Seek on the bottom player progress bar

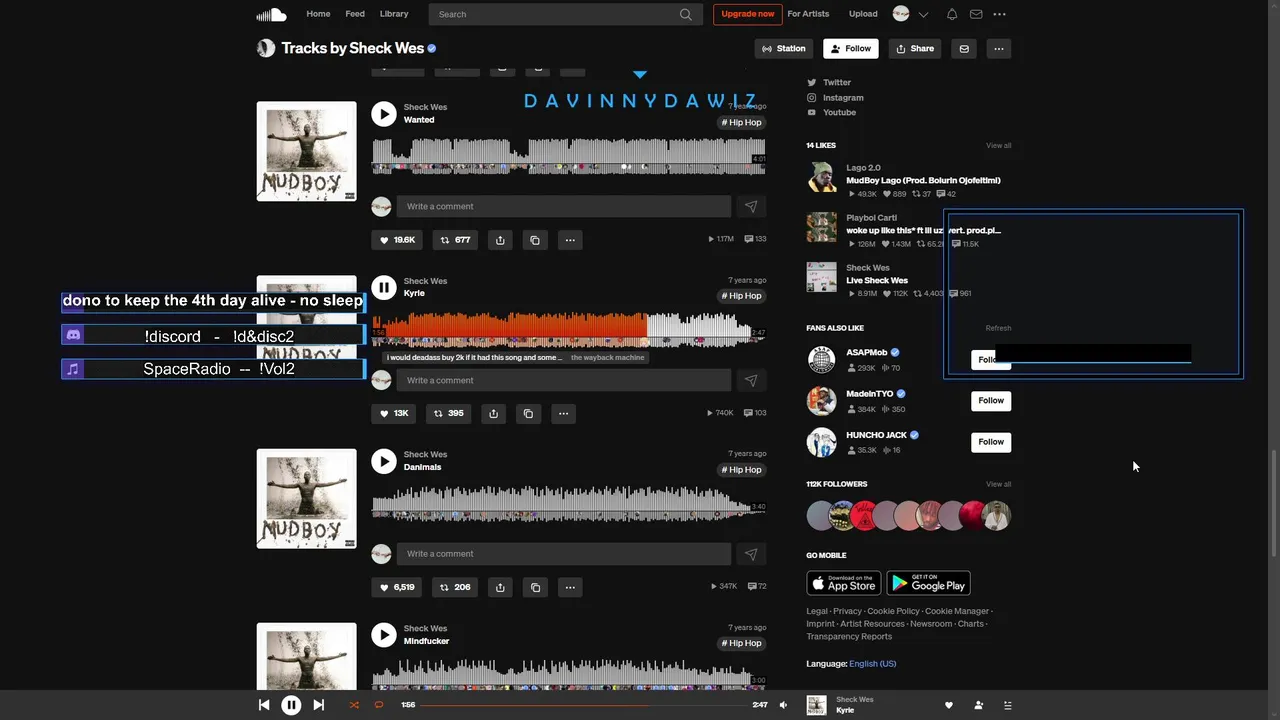tap(583, 705)
